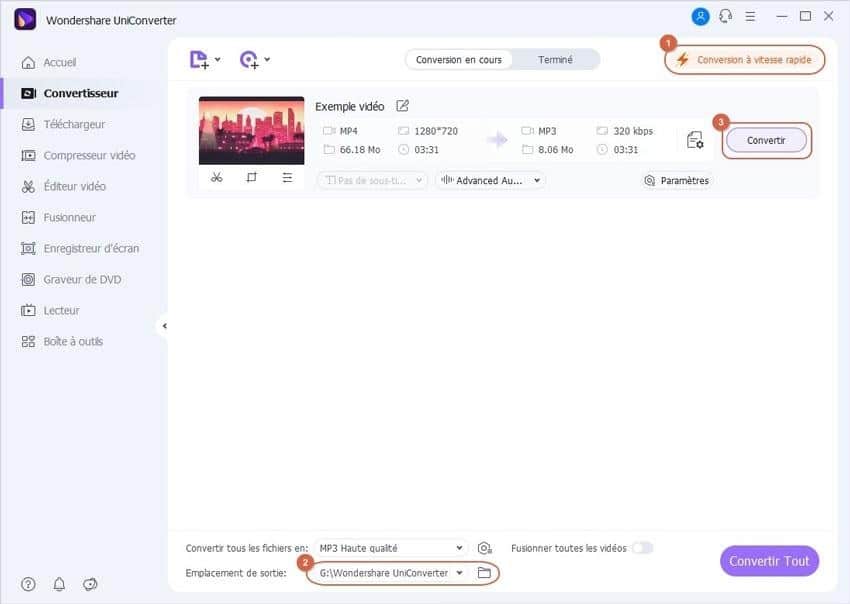Open the Pas de sous-titres dropdown
The width and height of the screenshot is (850, 604).
tap(372, 181)
